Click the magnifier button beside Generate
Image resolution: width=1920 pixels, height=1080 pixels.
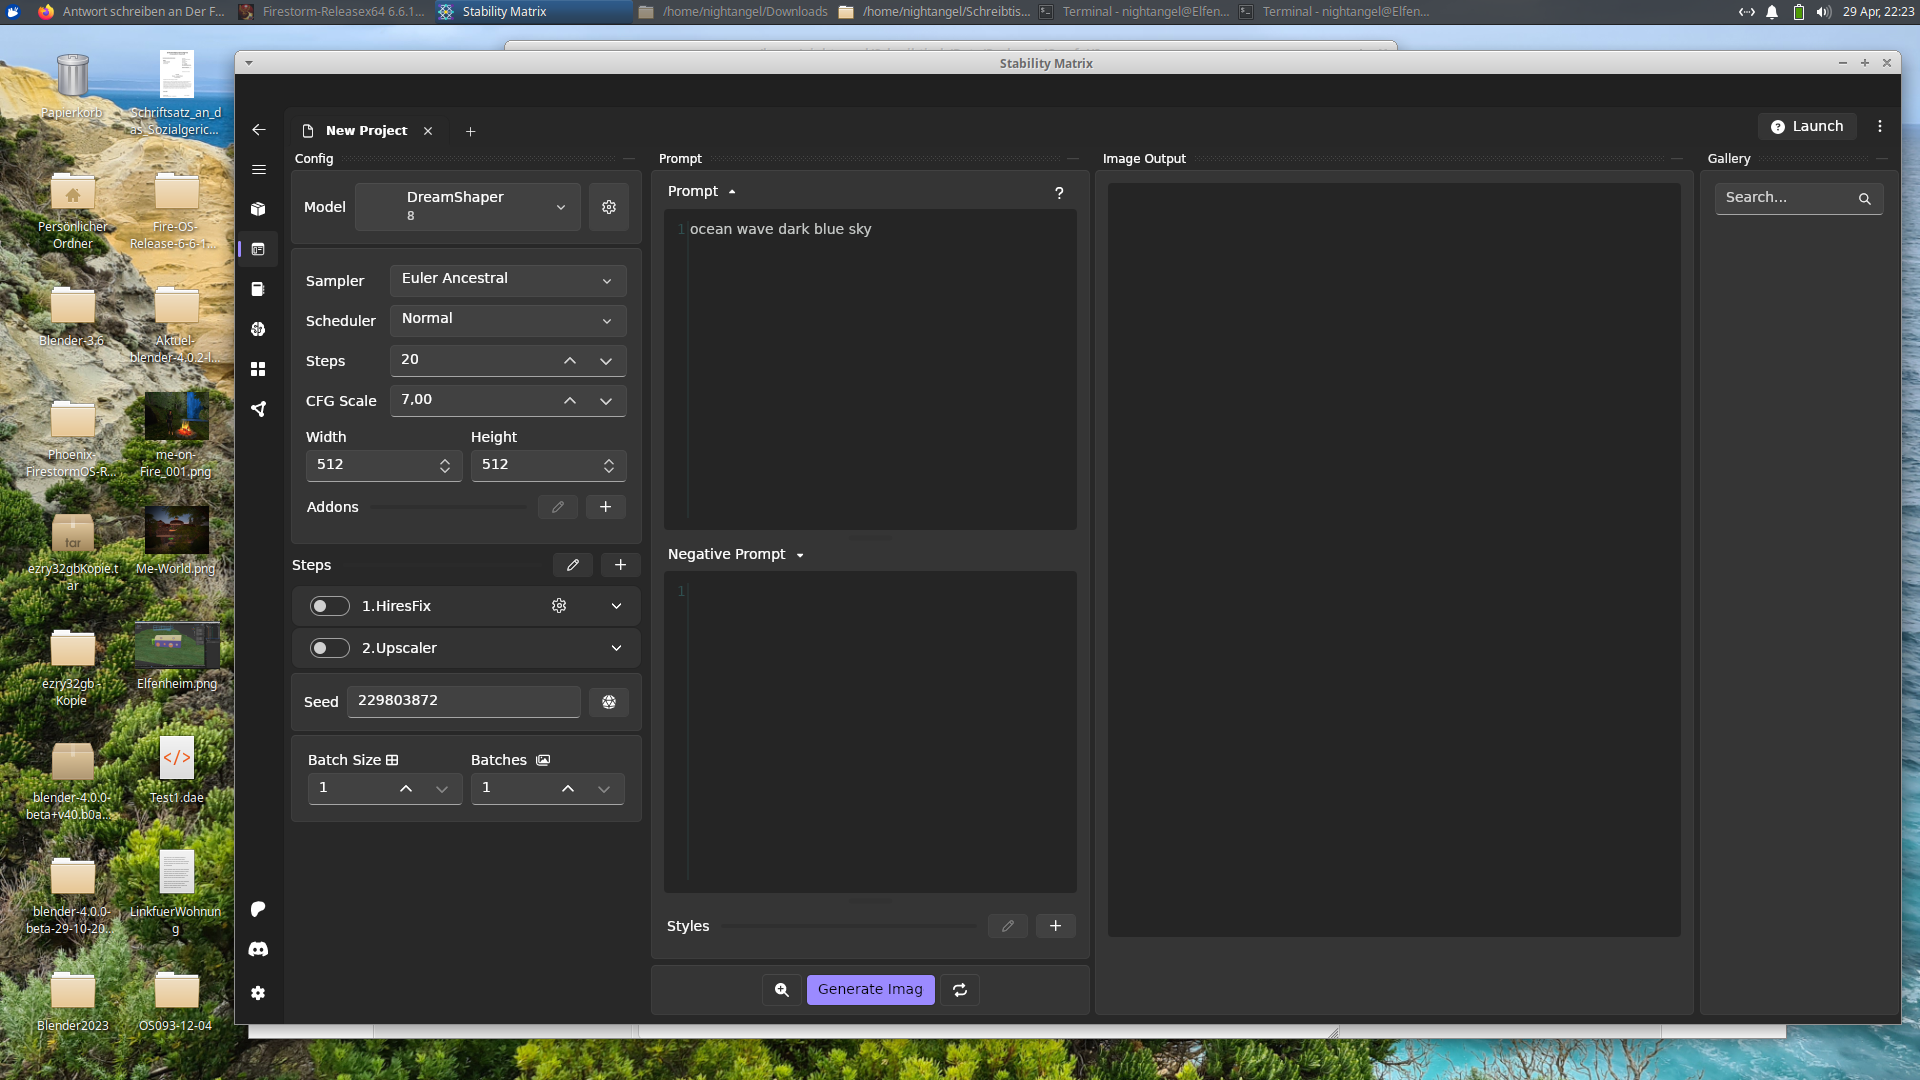[x=782, y=990]
